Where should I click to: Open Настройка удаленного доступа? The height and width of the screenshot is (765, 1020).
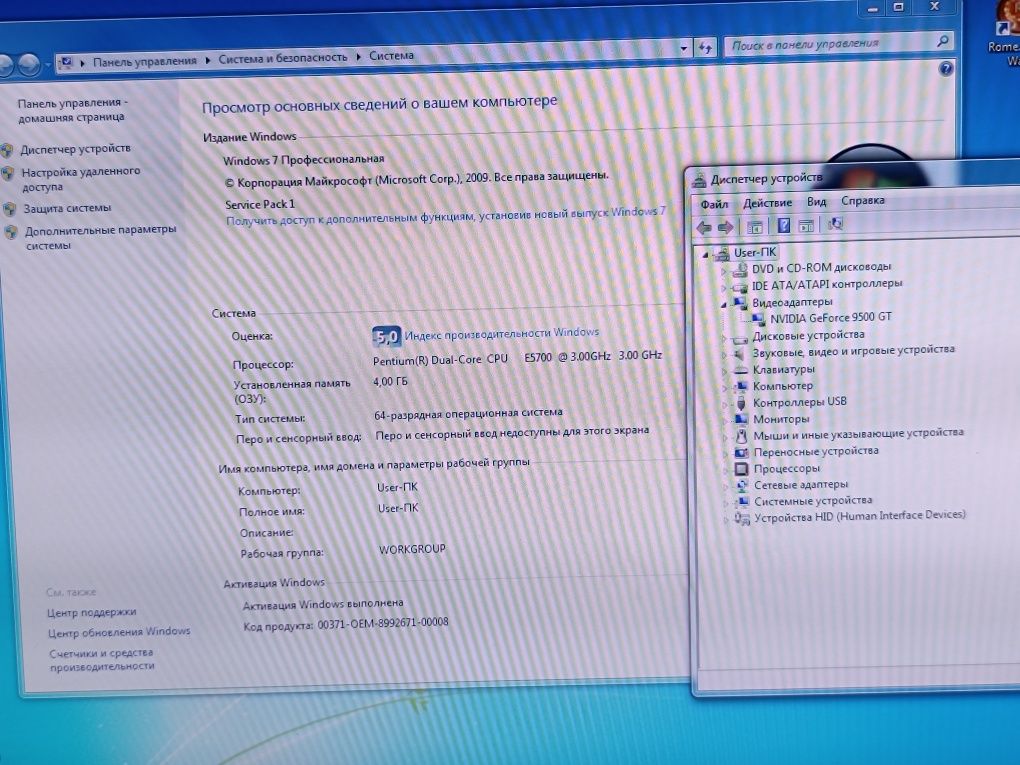[x=81, y=179]
